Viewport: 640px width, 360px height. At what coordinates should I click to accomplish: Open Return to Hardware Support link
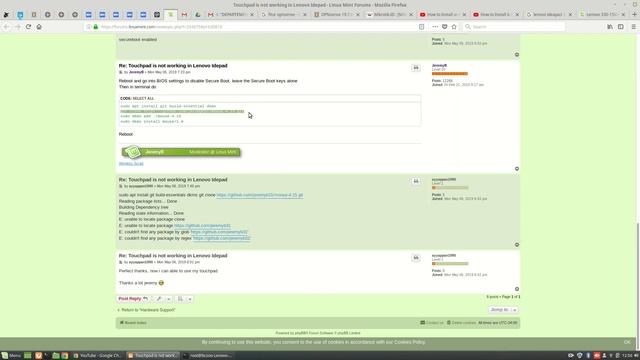point(146,310)
